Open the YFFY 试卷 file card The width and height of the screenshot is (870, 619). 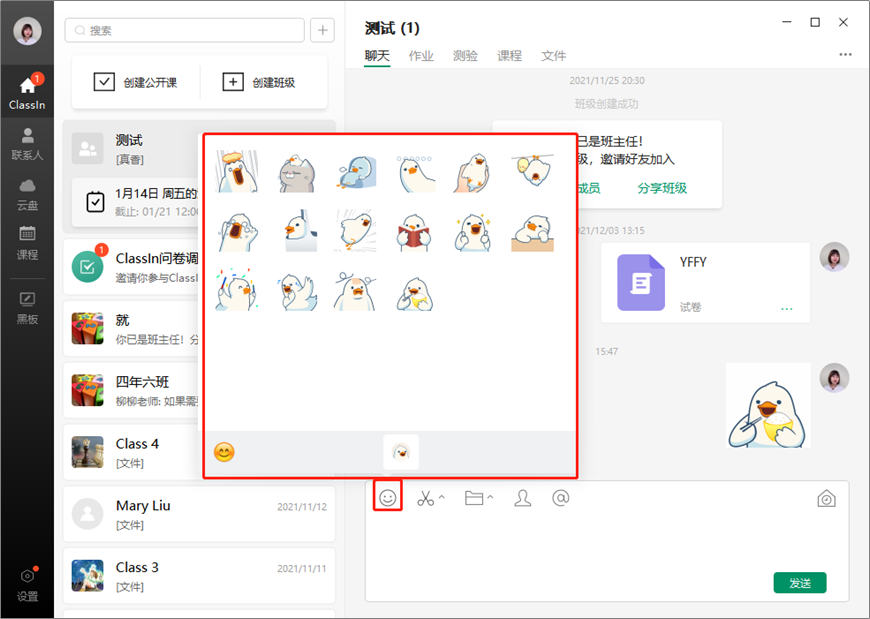click(705, 282)
